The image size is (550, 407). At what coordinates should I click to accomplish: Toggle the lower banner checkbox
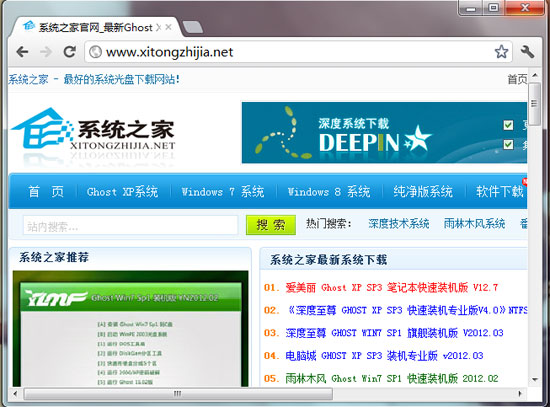click(x=508, y=145)
